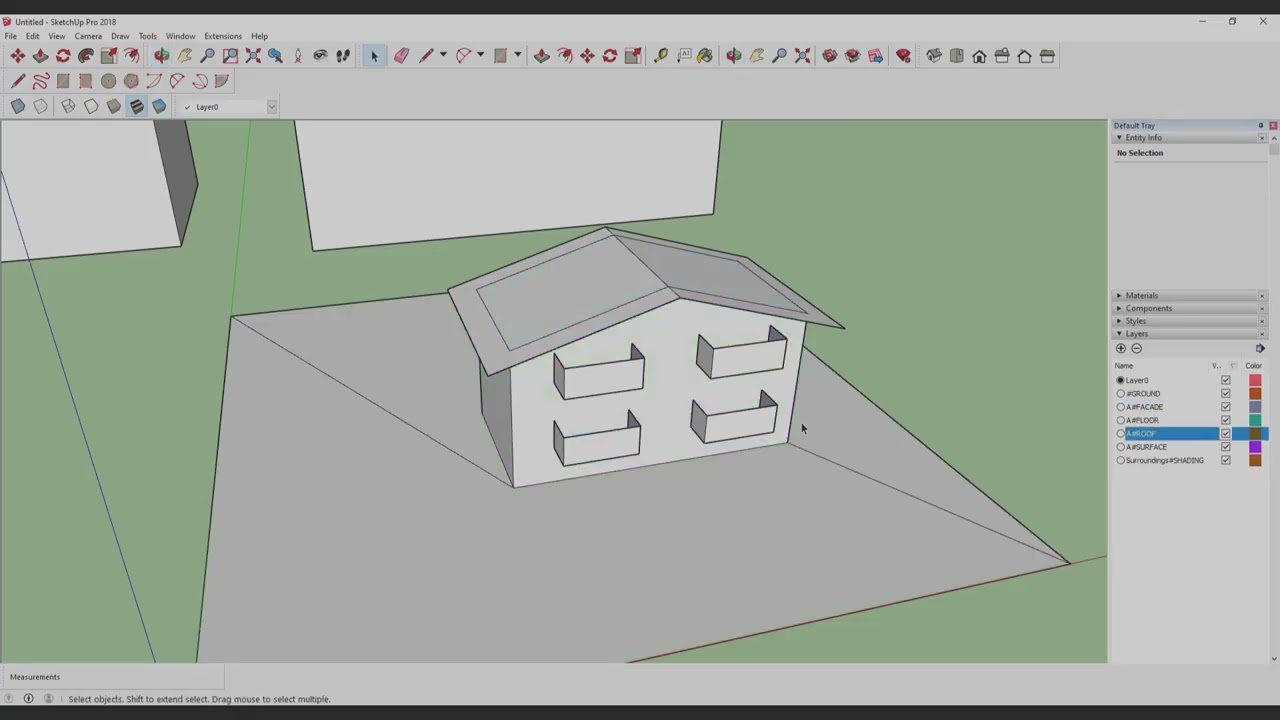Add a new layer with plus icon

(1121, 348)
